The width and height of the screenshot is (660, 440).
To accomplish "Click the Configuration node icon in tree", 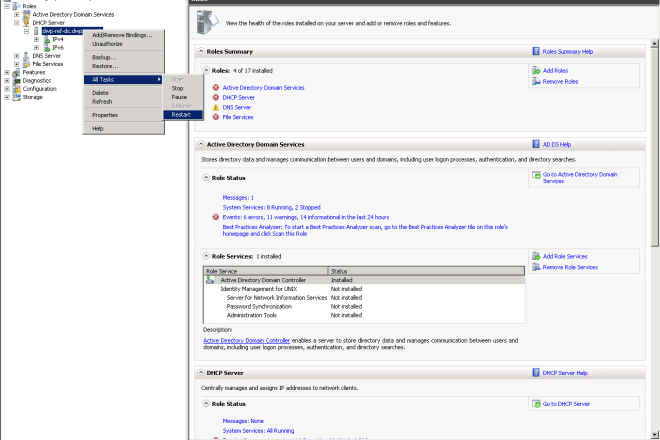I will click(x=16, y=89).
